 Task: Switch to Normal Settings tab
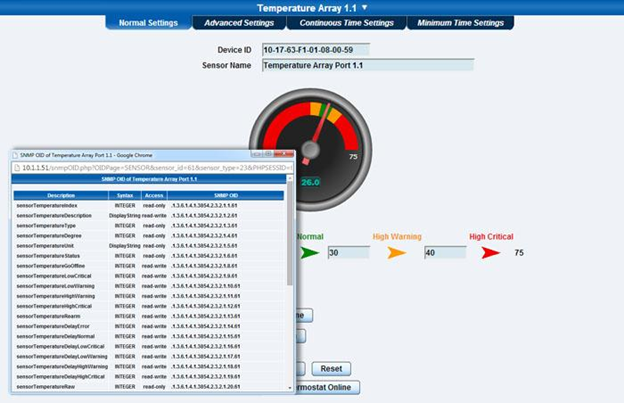coord(148,22)
